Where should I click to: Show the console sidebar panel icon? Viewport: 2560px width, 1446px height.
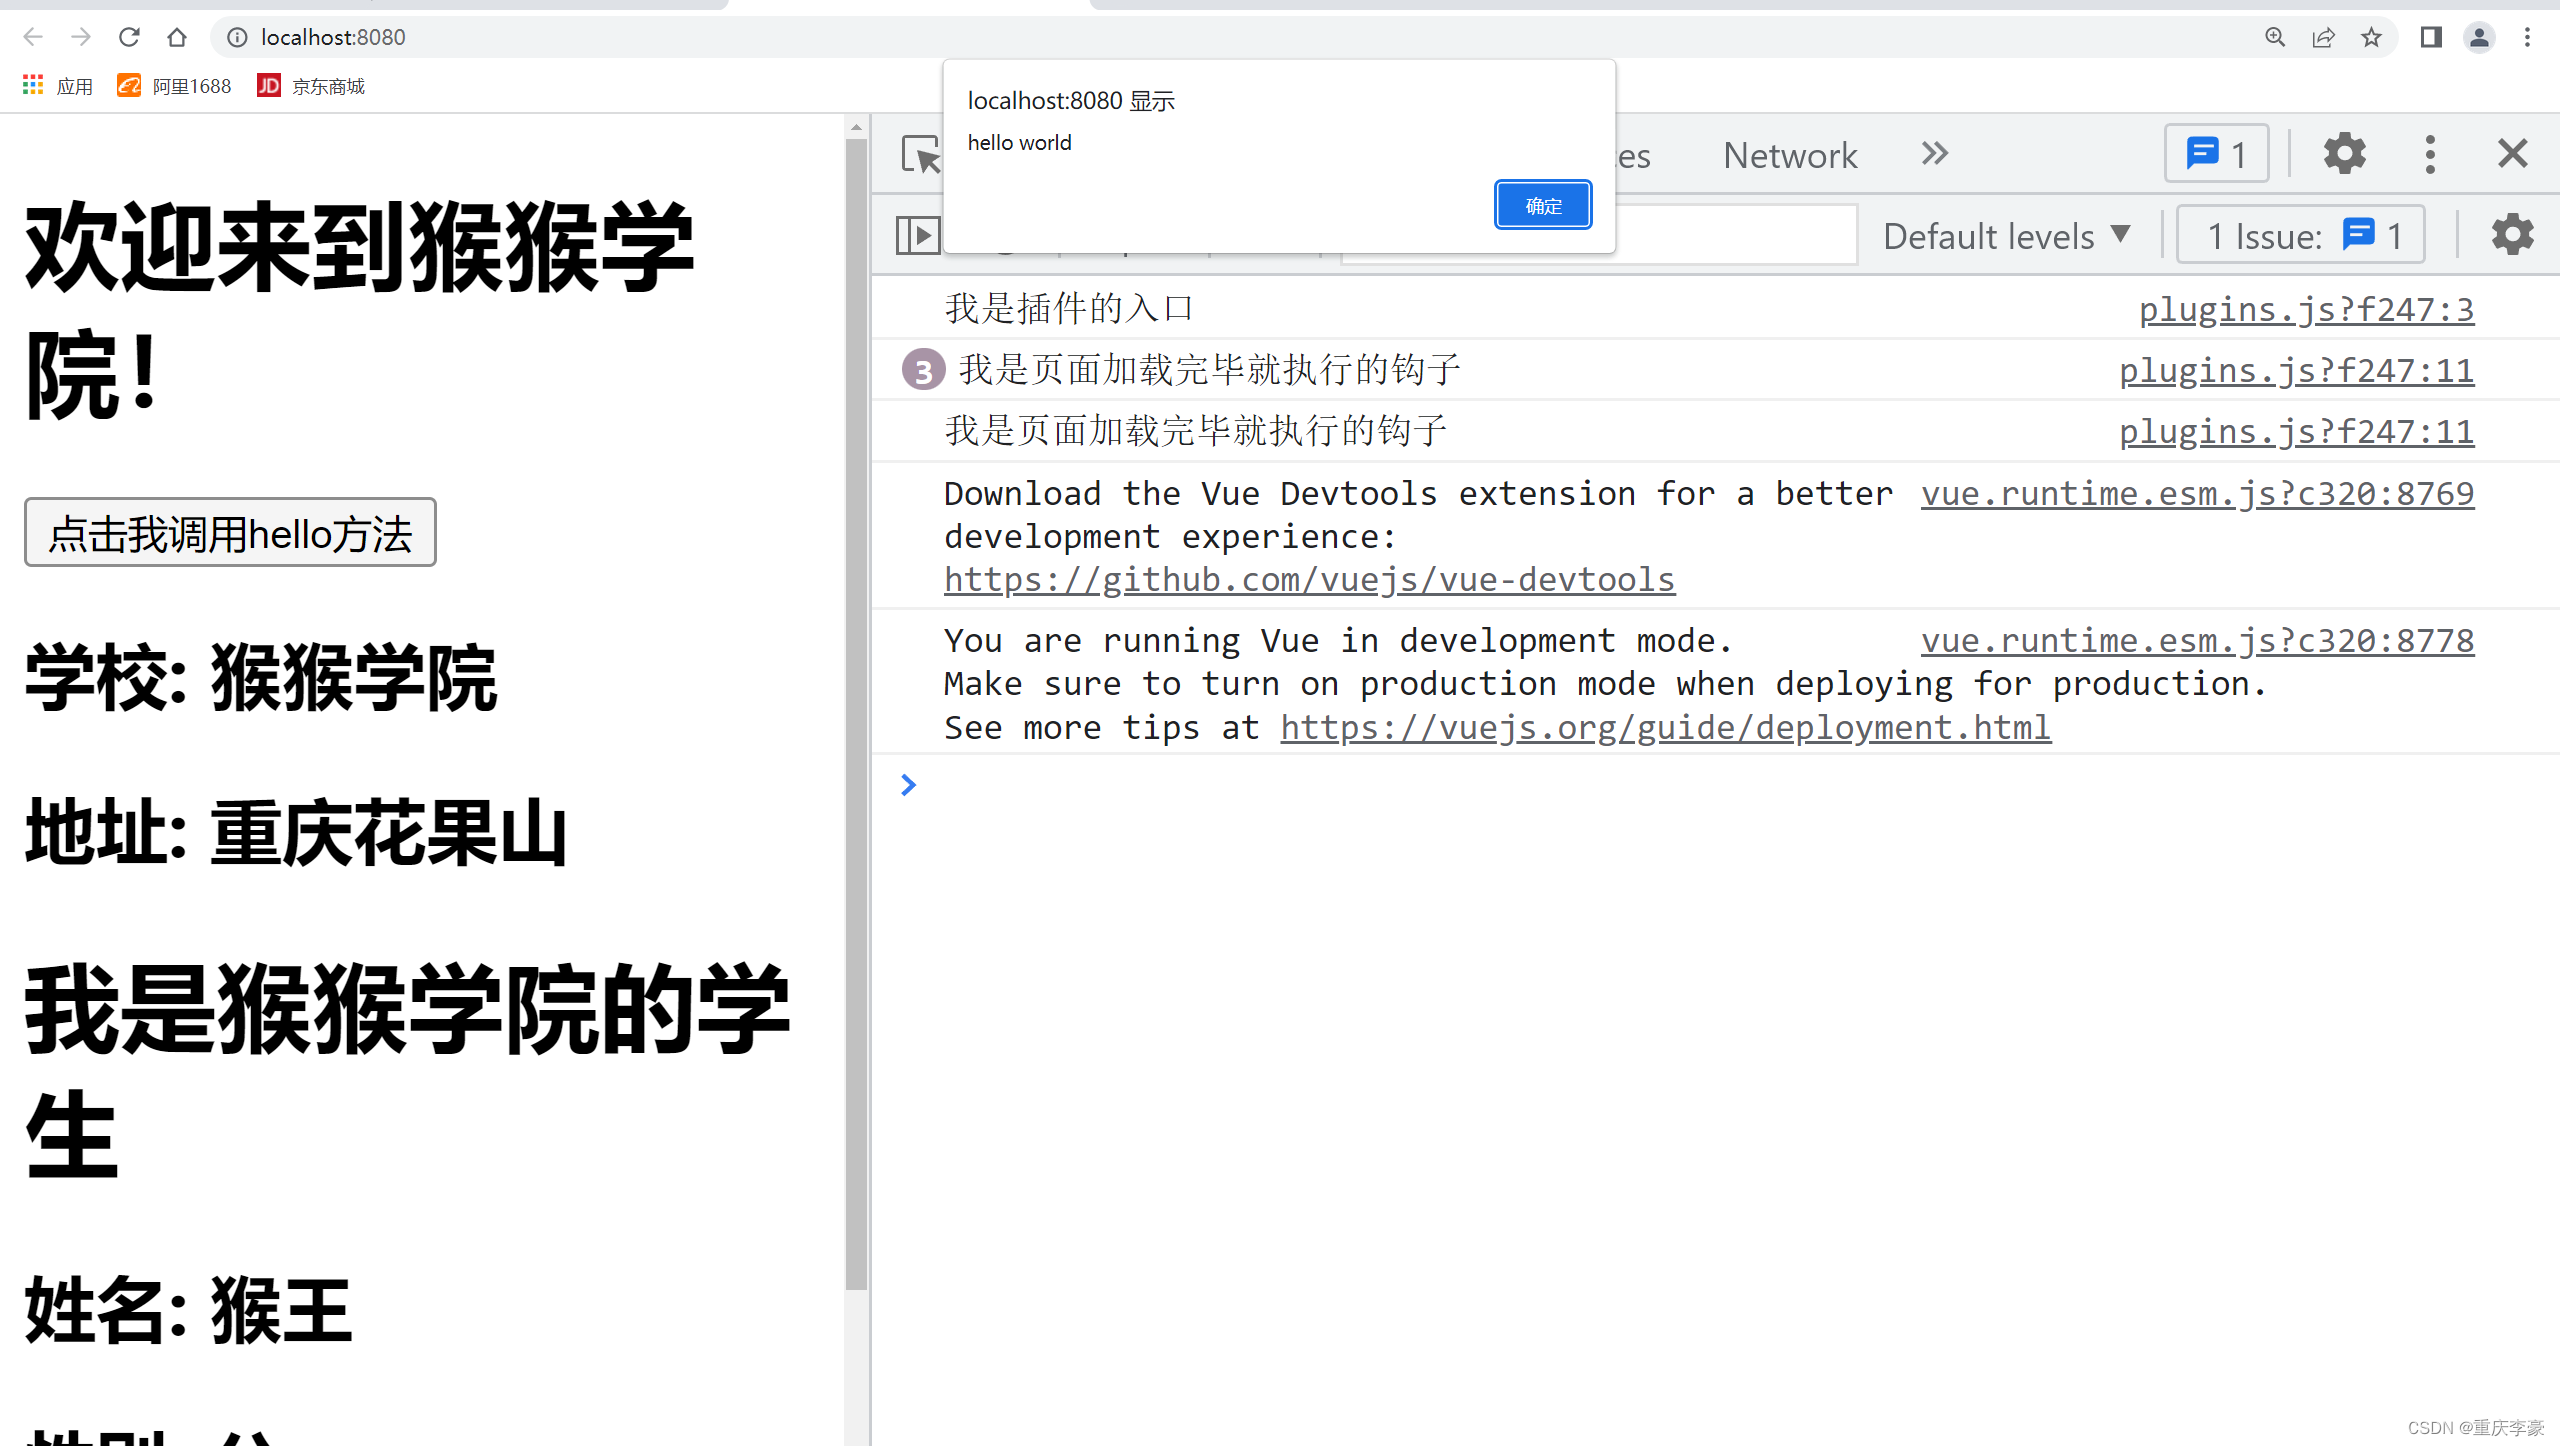(x=917, y=235)
